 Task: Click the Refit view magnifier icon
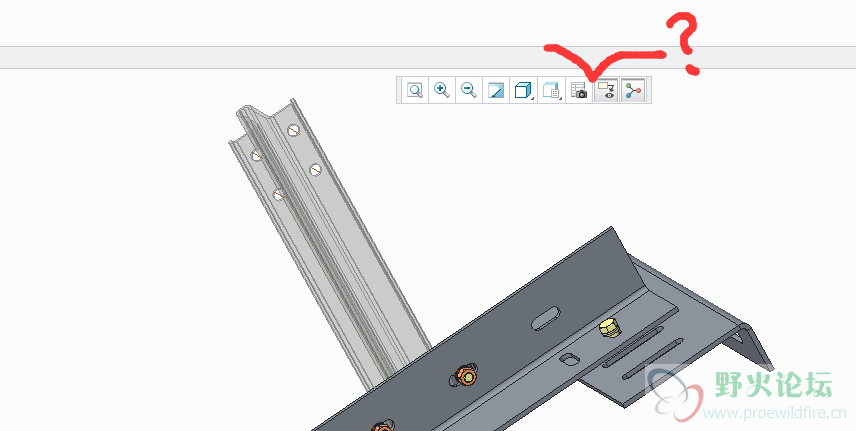coord(415,90)
